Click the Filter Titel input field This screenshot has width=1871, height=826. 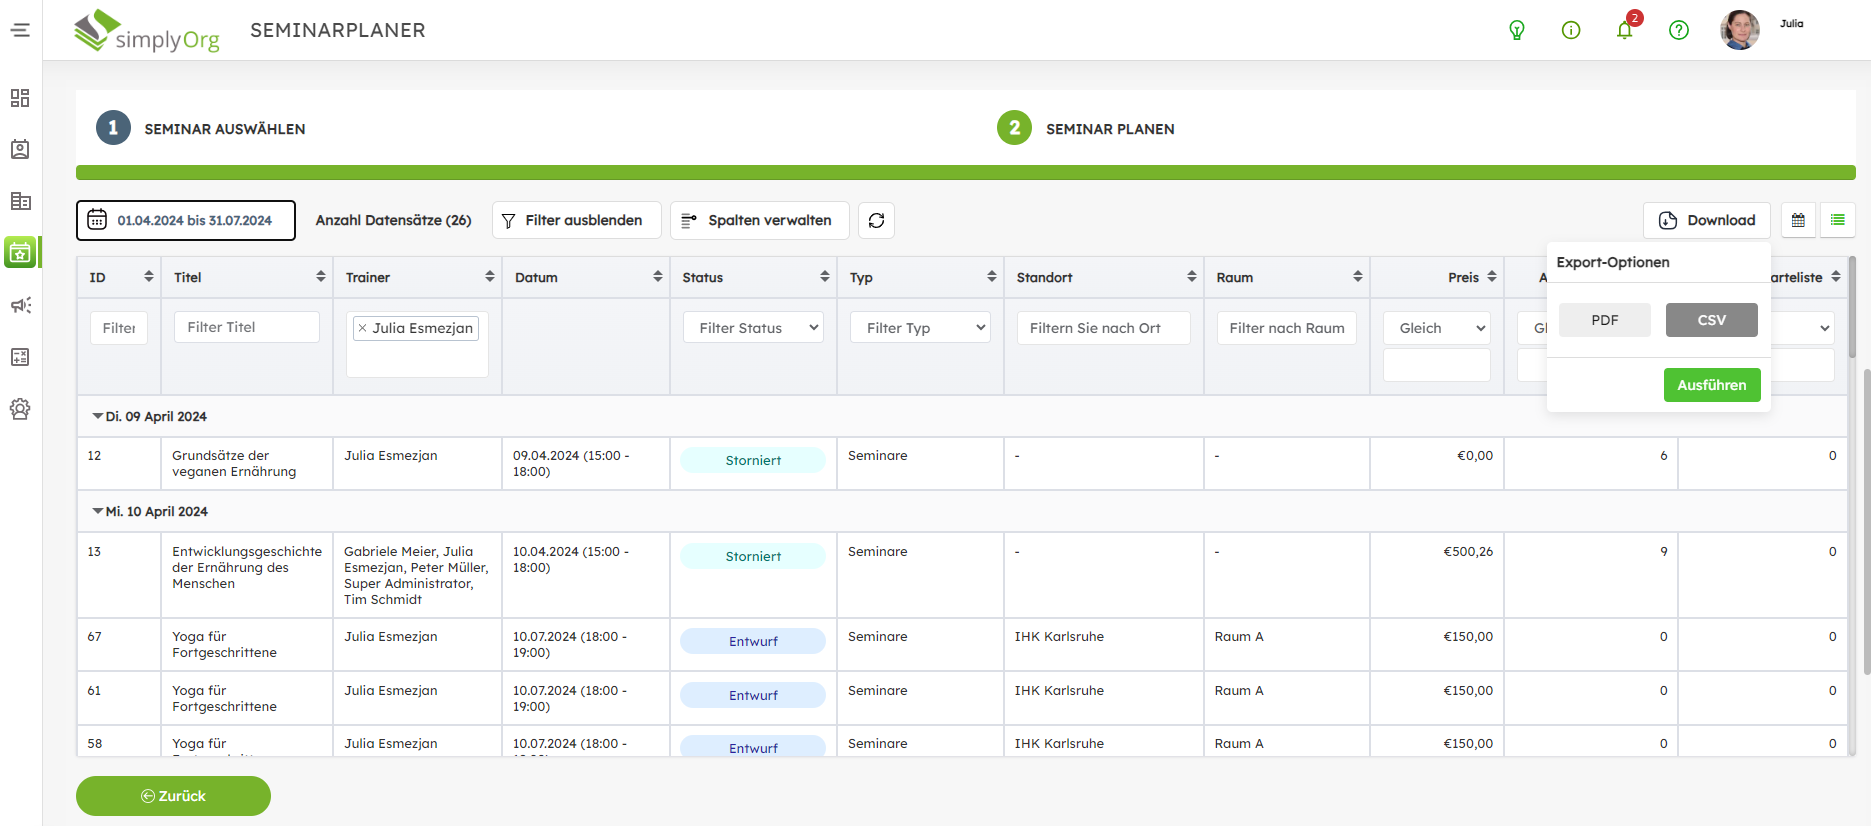(x=246, y=327)
